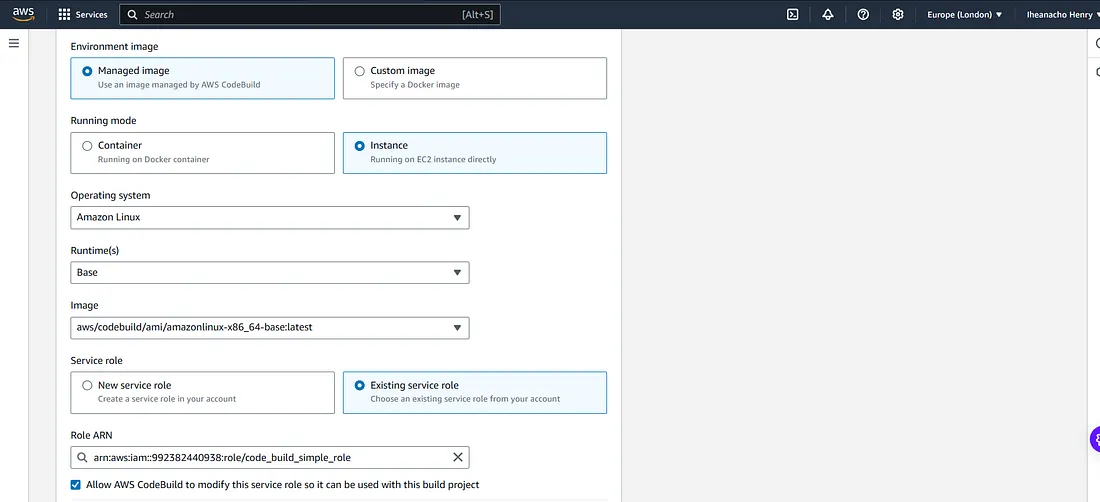Uncheck Allow AWS CodeBuild to modify role
Image resolution: width=1100 pixels, height=502 pixels.
76,484
